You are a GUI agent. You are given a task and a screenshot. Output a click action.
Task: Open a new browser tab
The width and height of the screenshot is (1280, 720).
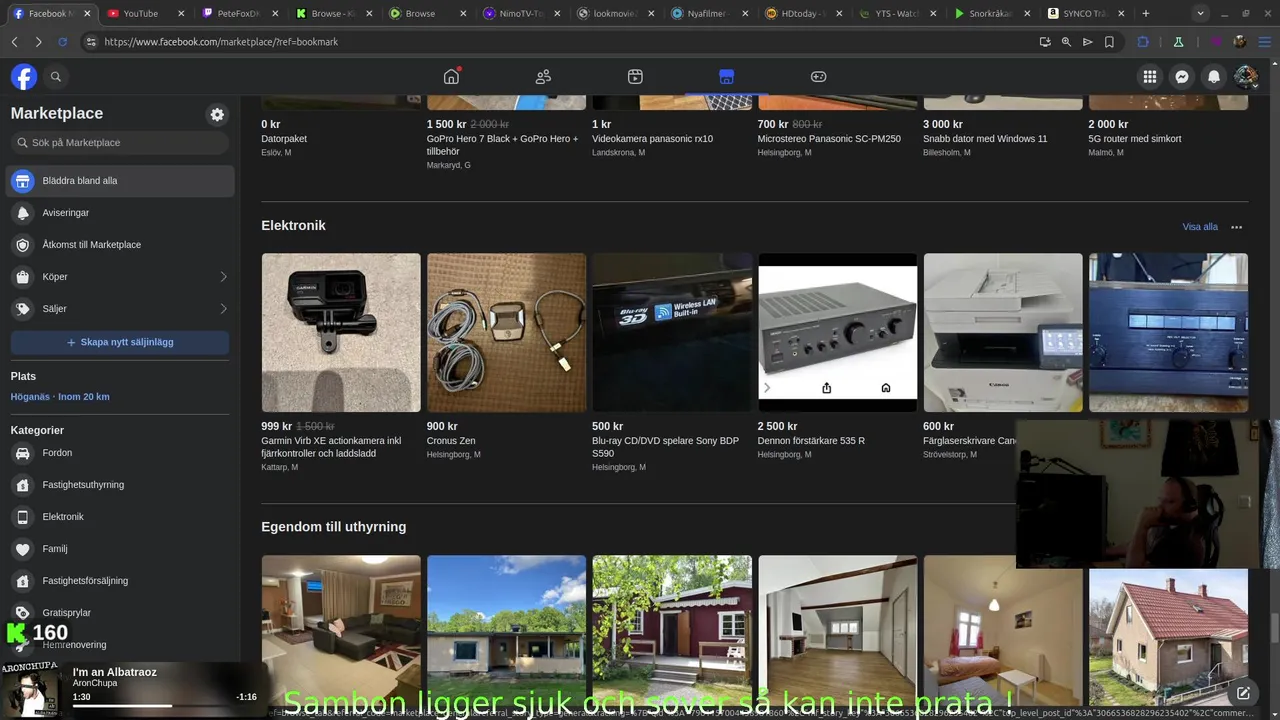pyautogui.click(x=1146, y=14)
